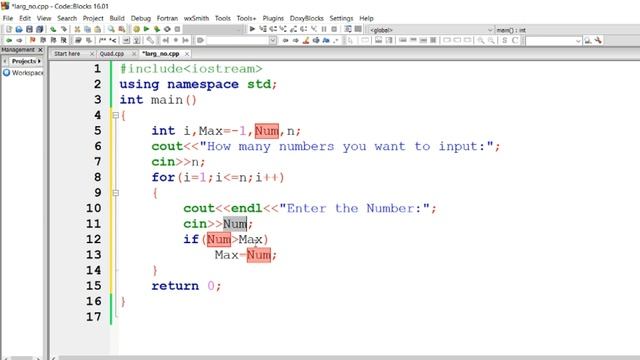Screen dimensions: 640x360
Task: Click the highlight marker icon
Action: point(306,40)
